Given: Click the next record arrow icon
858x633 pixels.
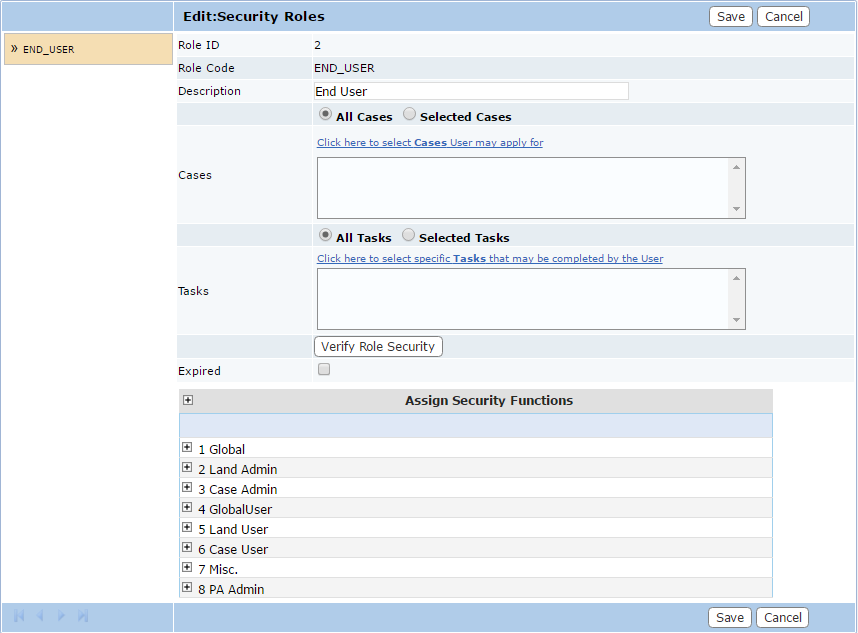Looking at the screenshot, I should pyautogui.click(x=62, y=616).
